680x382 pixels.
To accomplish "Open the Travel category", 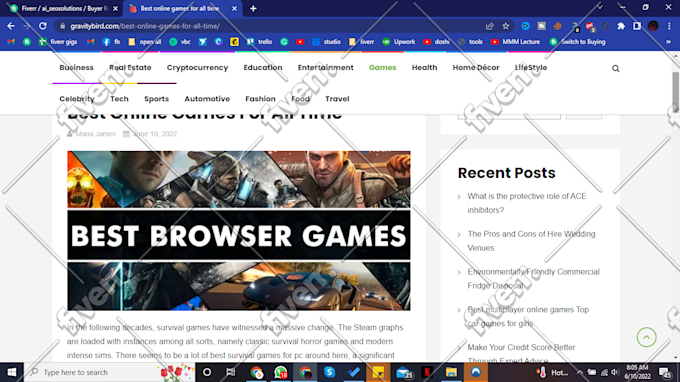I will coord(337,99).
